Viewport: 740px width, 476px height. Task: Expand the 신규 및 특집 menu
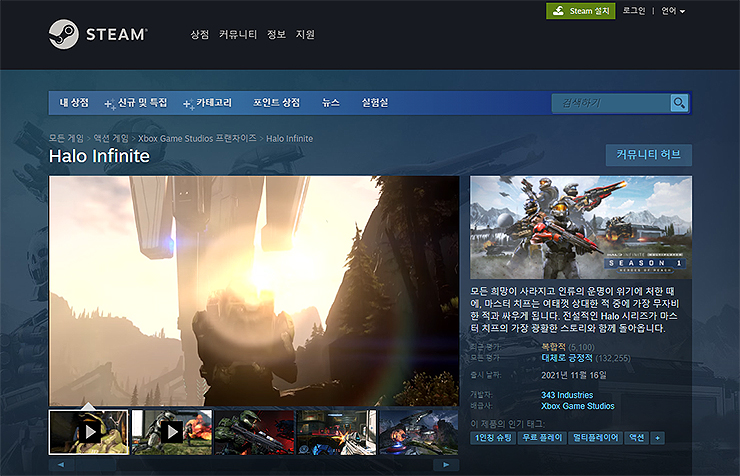[136, 103]
